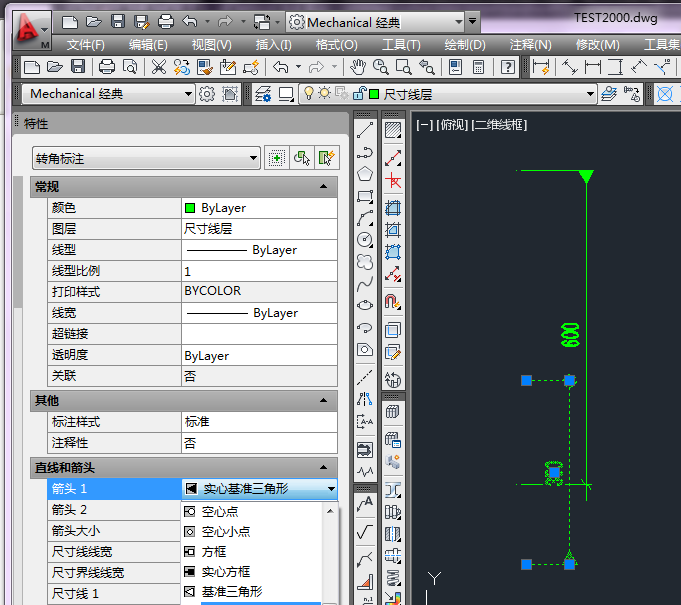Toggle the layer lightbulb on/off icon

coord(309,94)
